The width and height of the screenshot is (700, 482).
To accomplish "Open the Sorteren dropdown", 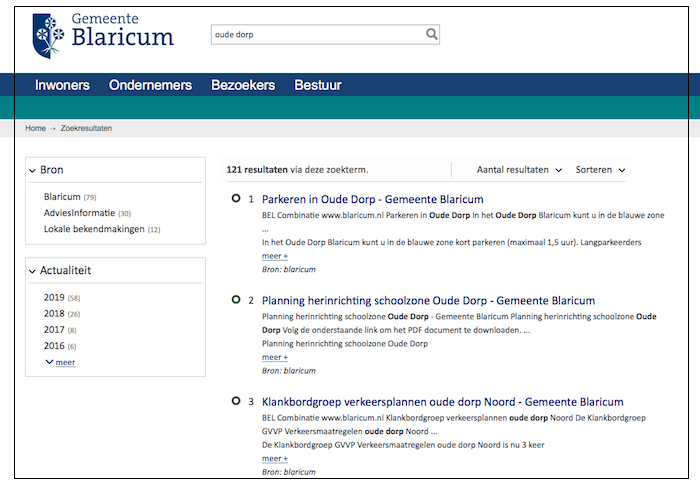I will pos(600,170).
